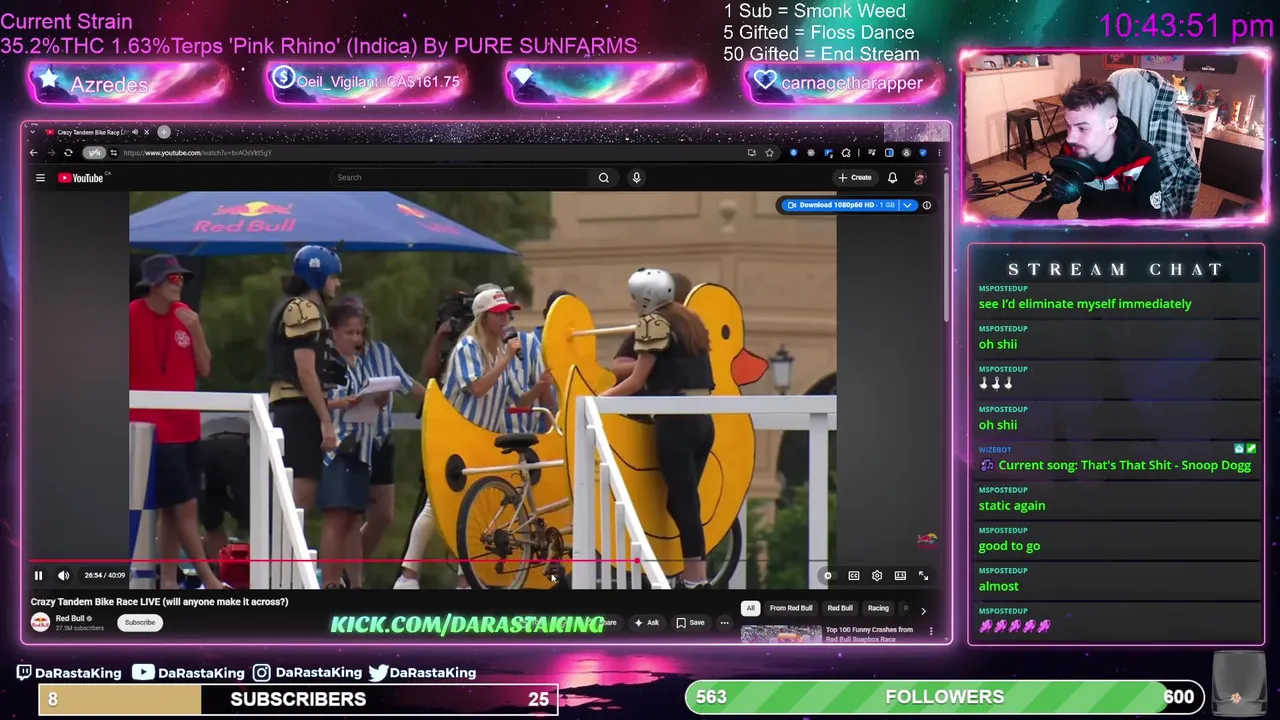The height and width of the screenshot is (720, 1280).
Task: Click the Oeil_Vigilant donation banner
Action: pyautogui.click(x=367, y=82)
